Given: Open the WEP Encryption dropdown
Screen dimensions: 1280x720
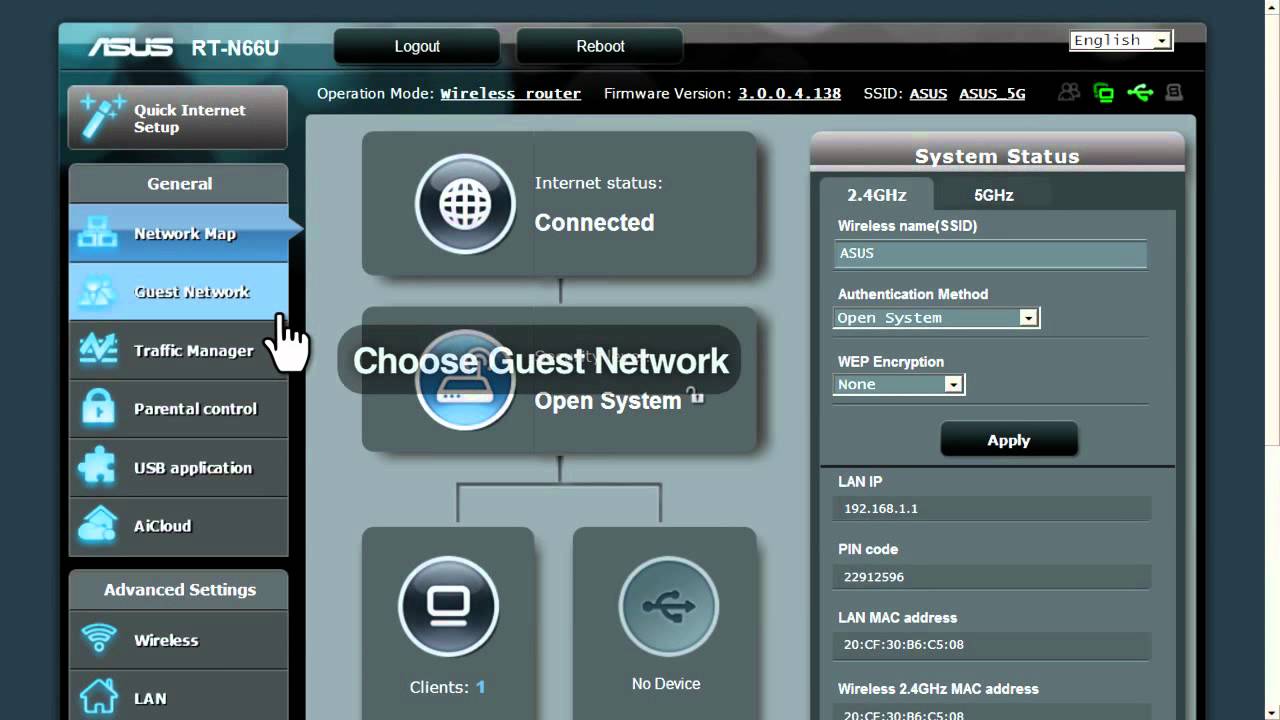Looking at the screenshot, I should coord(898,384).
